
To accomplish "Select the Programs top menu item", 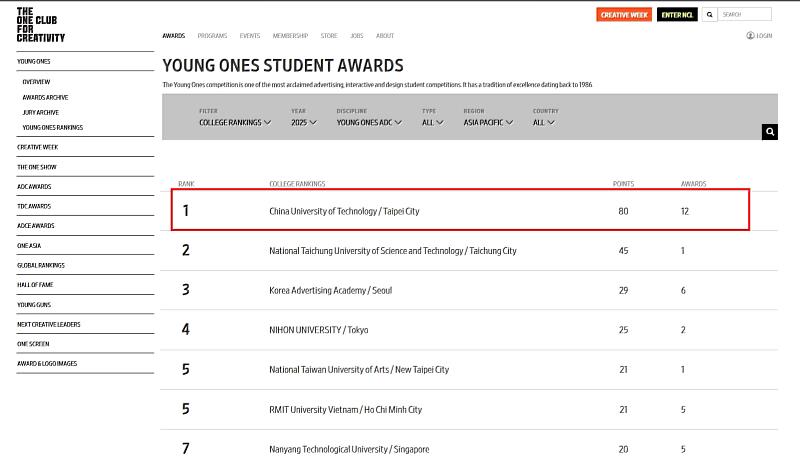I will (x=212, y=36).
